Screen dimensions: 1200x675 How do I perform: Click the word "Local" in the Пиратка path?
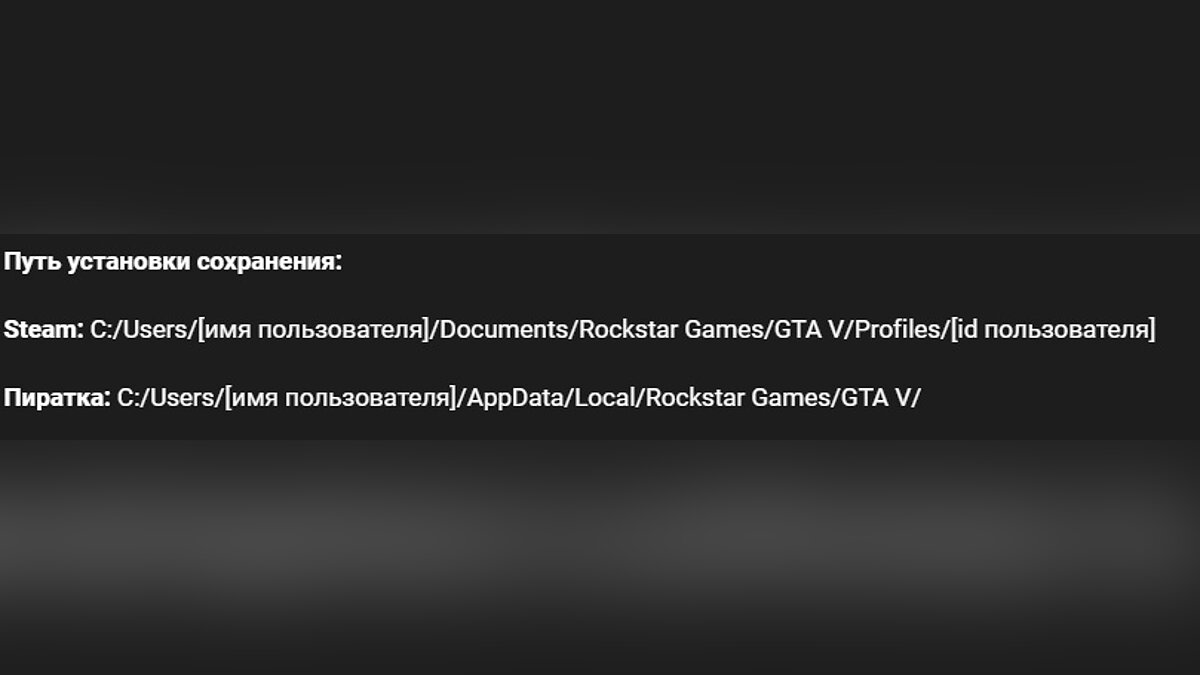[x=604, y=398]
